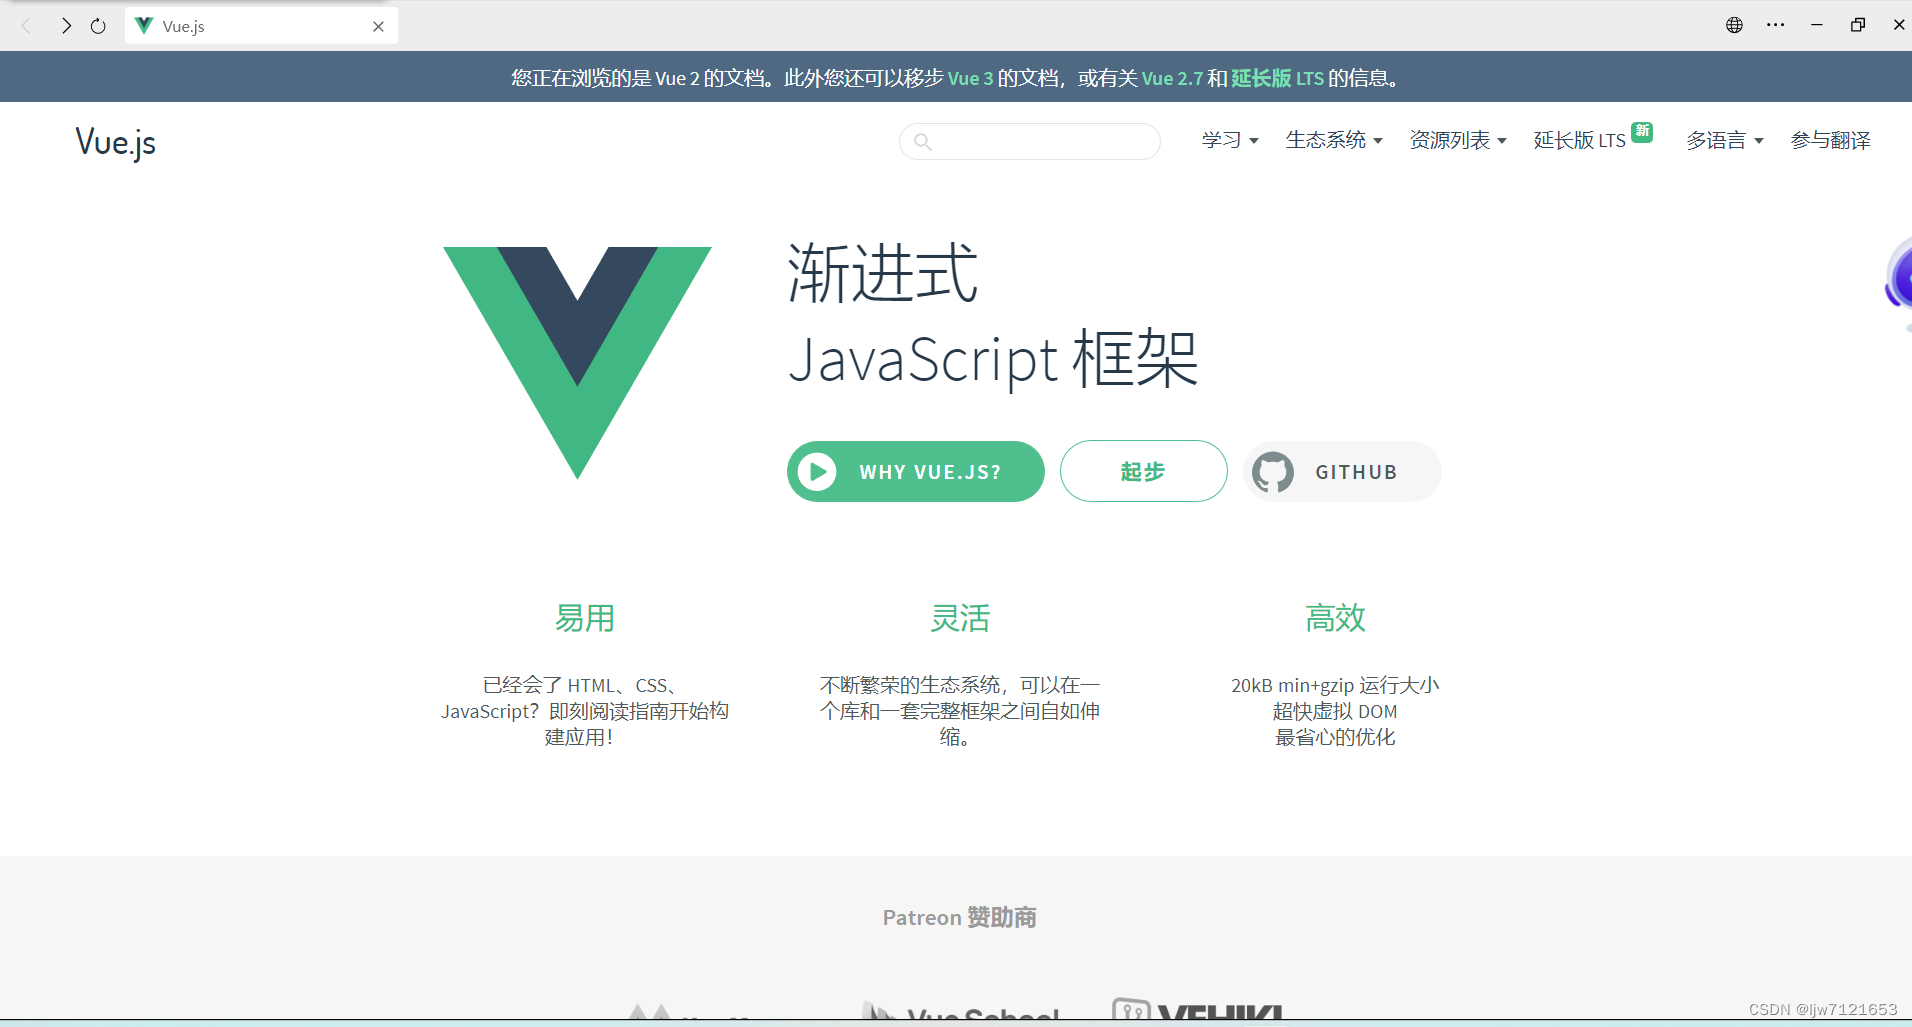Image resolution: width=1912 pixels, height=1027 pixels.
Task: Click the 起步 button
Action: click(1143, 472)
